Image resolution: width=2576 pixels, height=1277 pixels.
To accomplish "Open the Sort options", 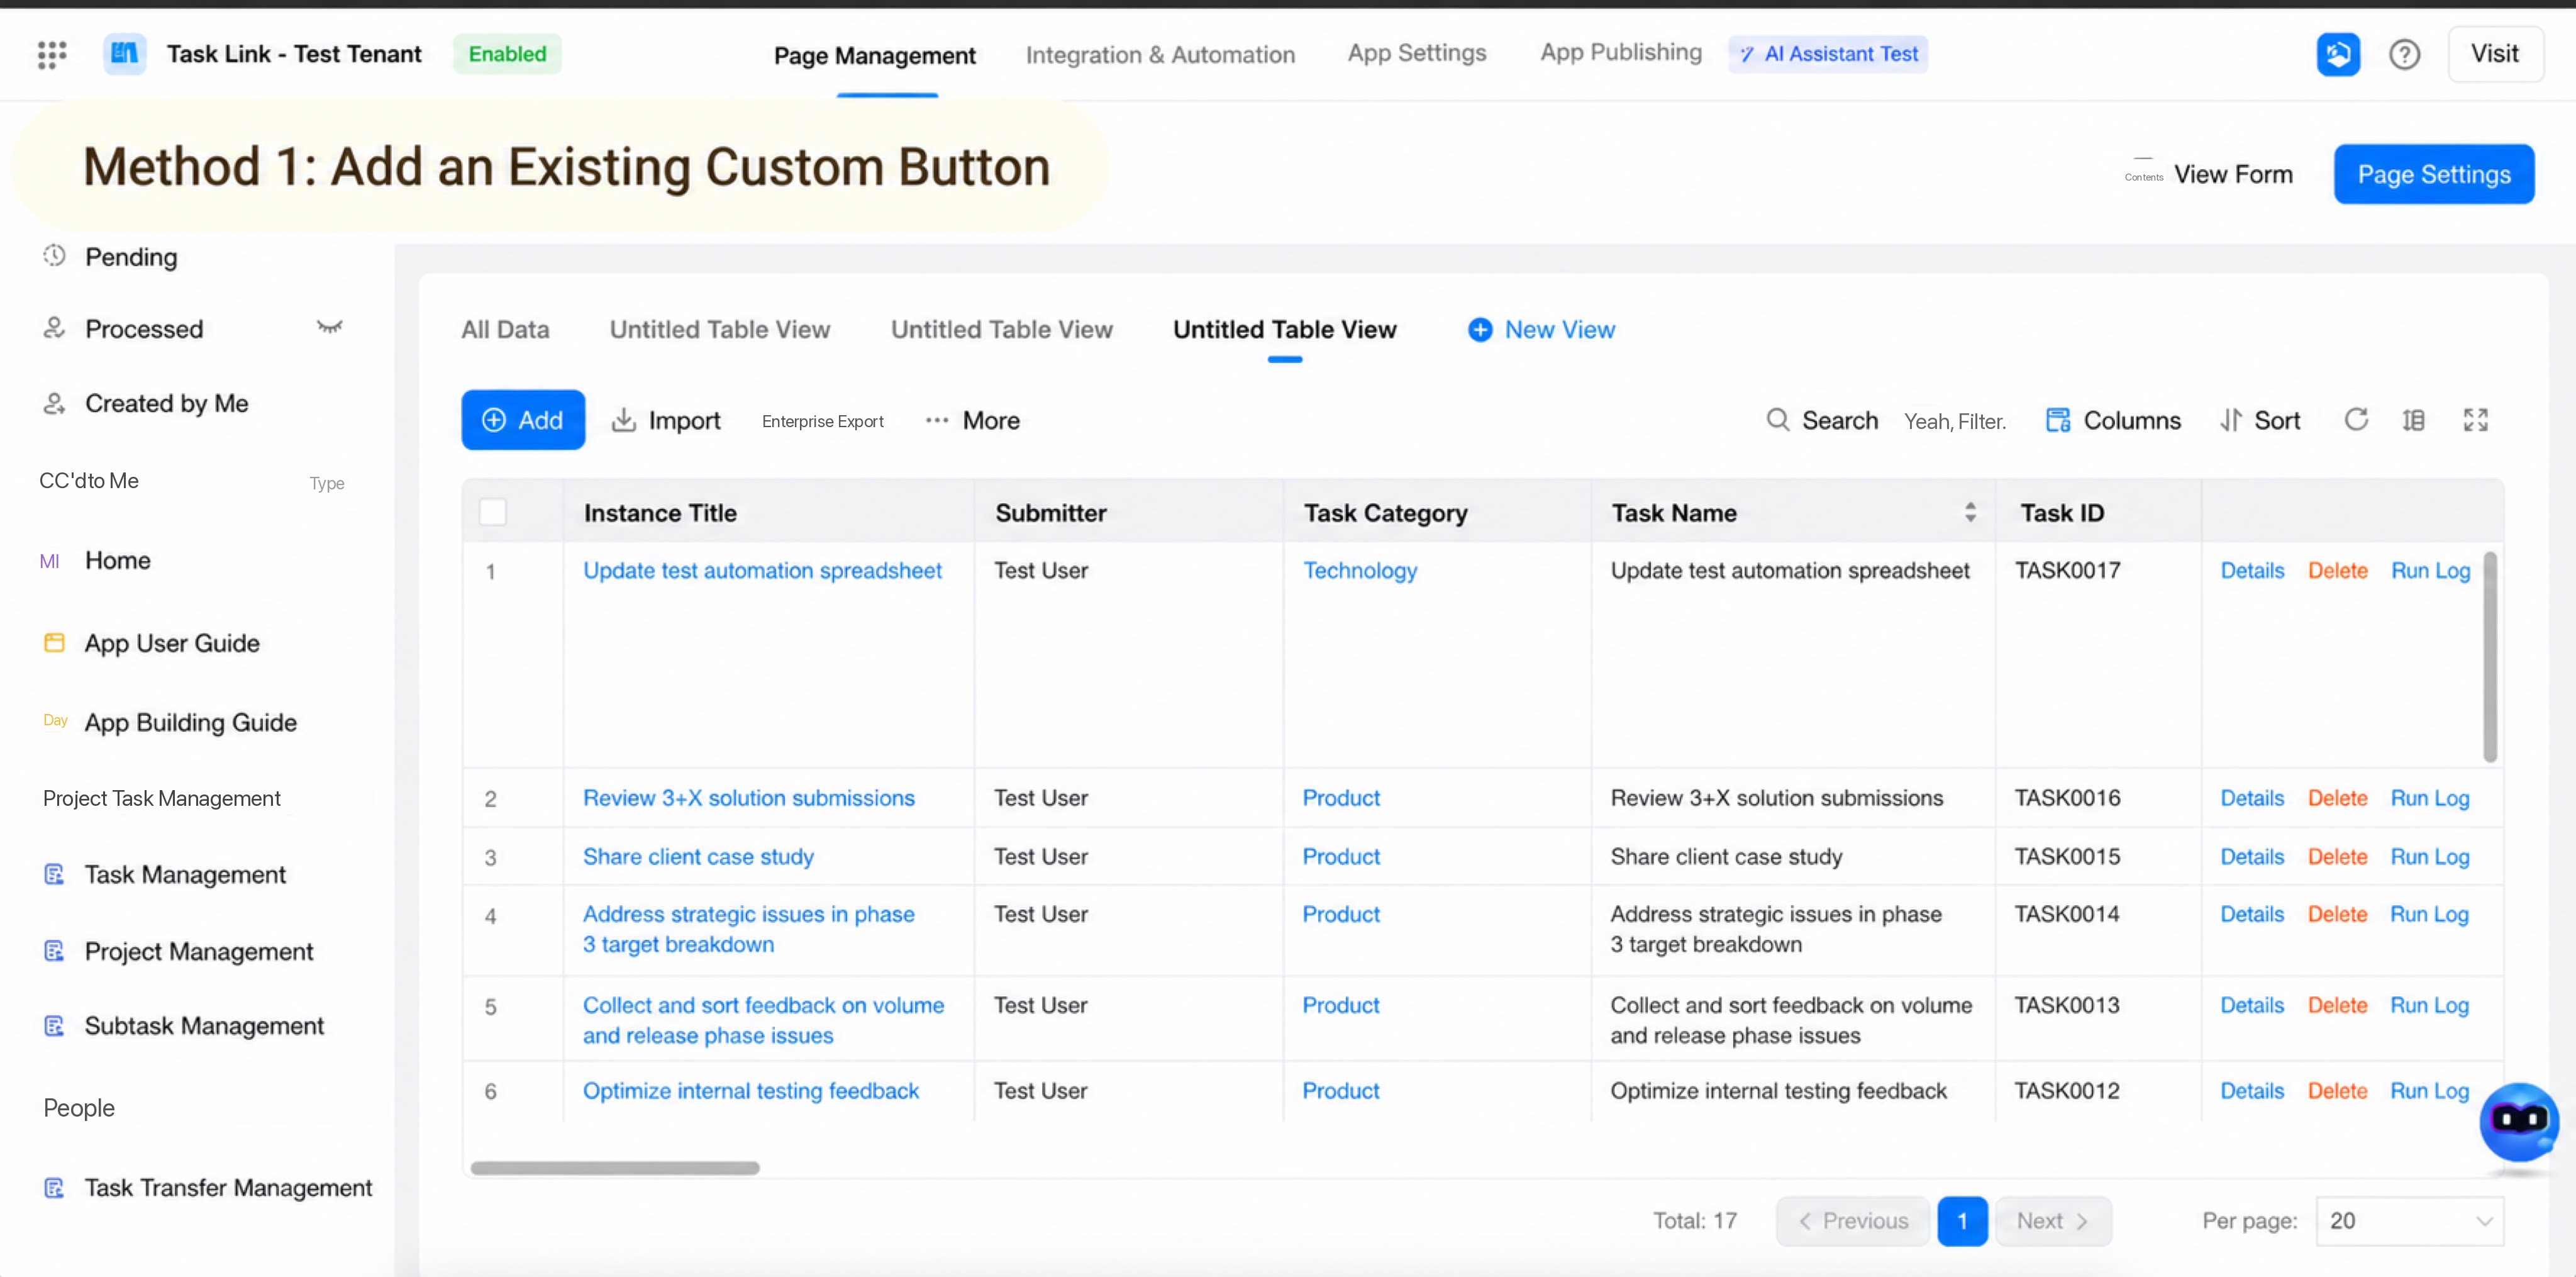I will [x=2260, y=420].
